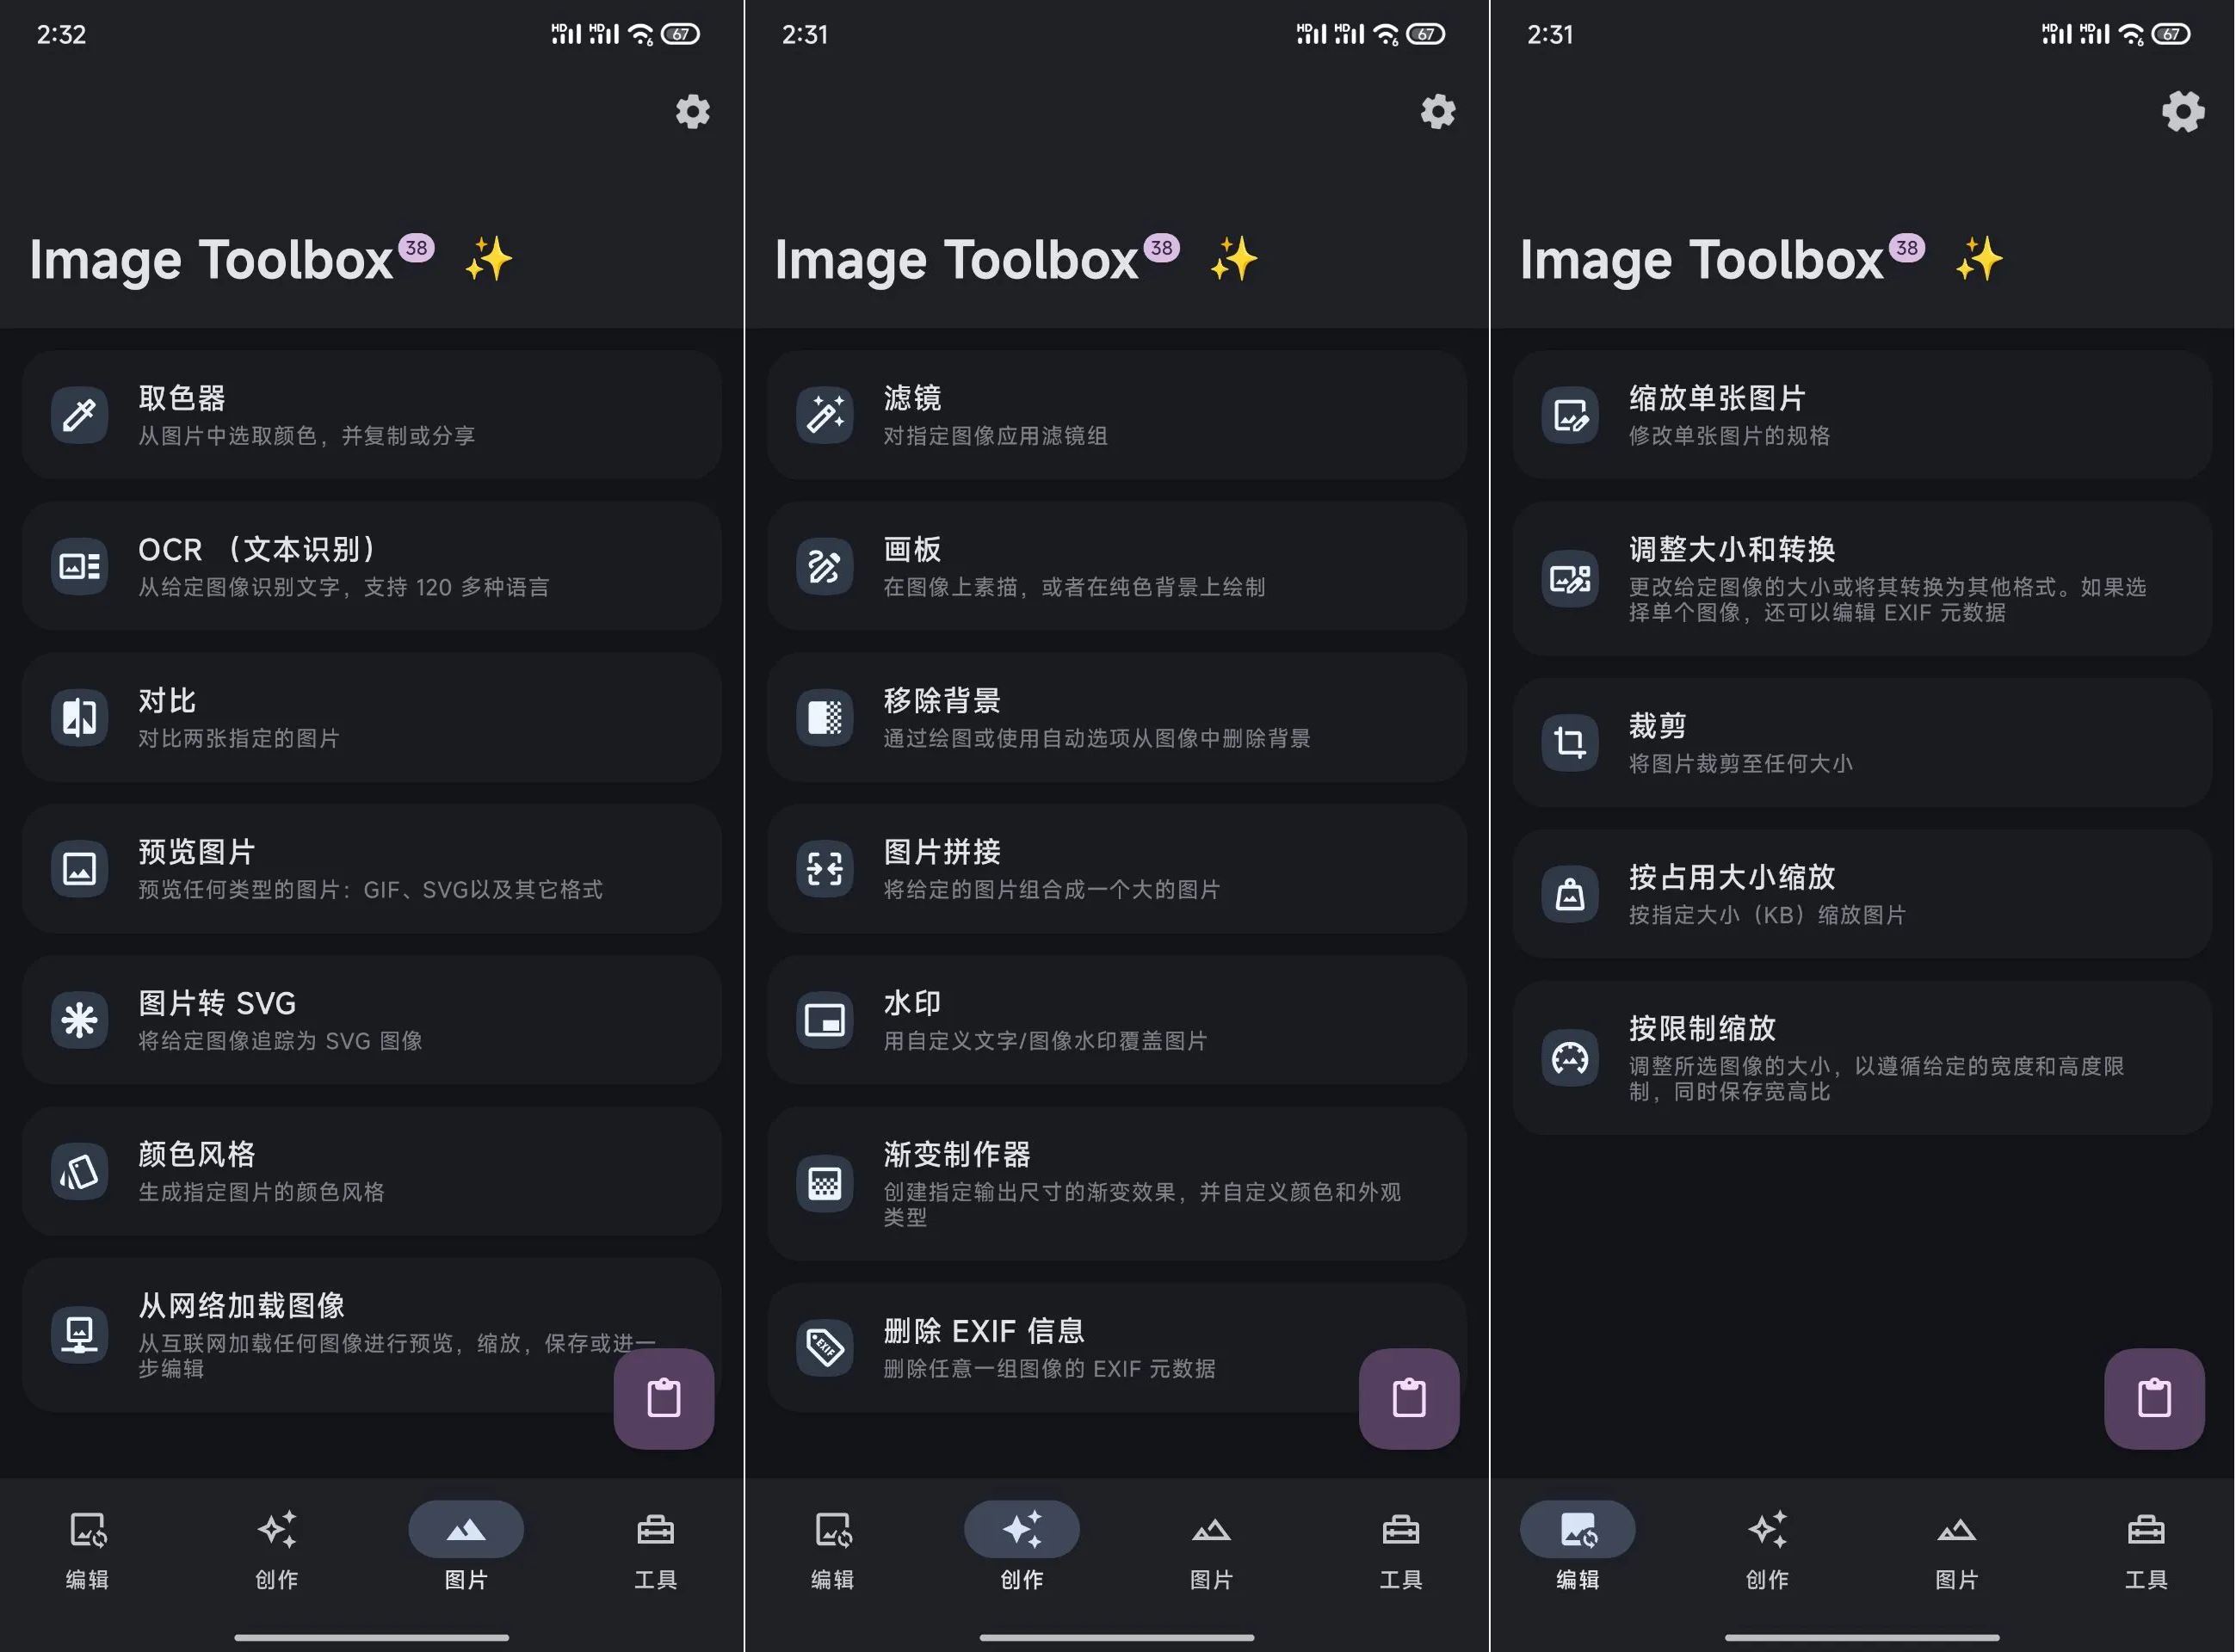The width and height of the screenshot is (2236, 1652).
Task: Switch to the 工具 tools tab
Action: (x=655, y=1548)
